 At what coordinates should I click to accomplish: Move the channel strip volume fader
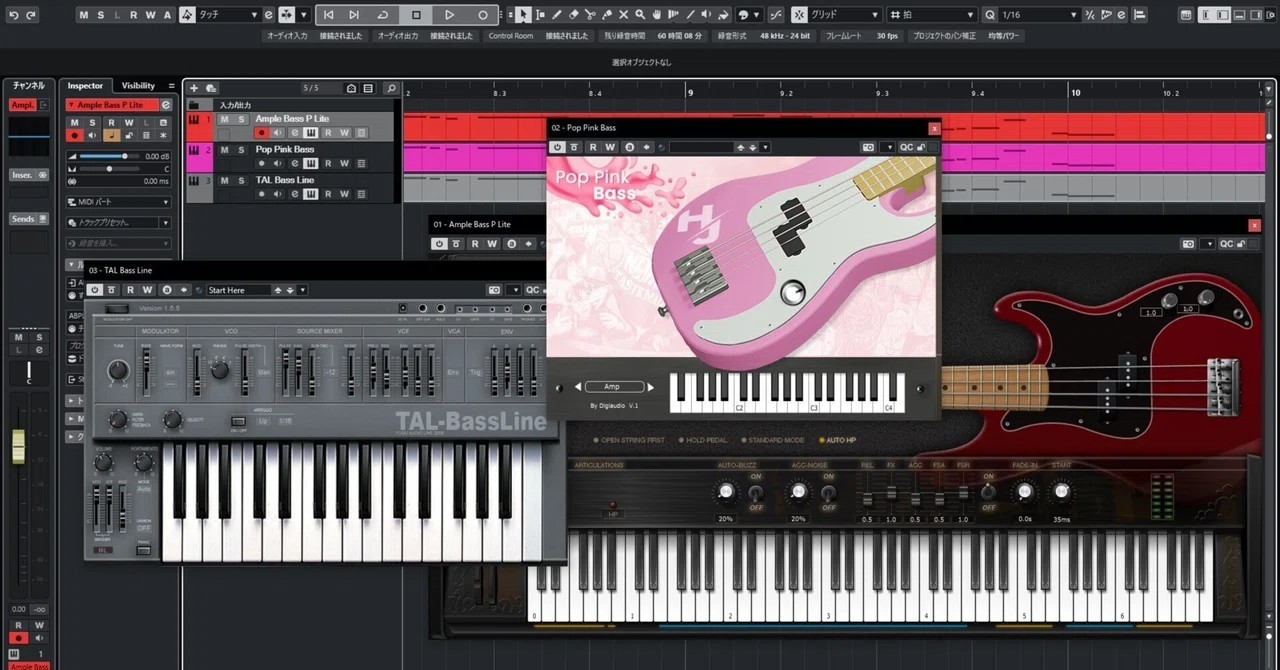[x=18, y=446]
